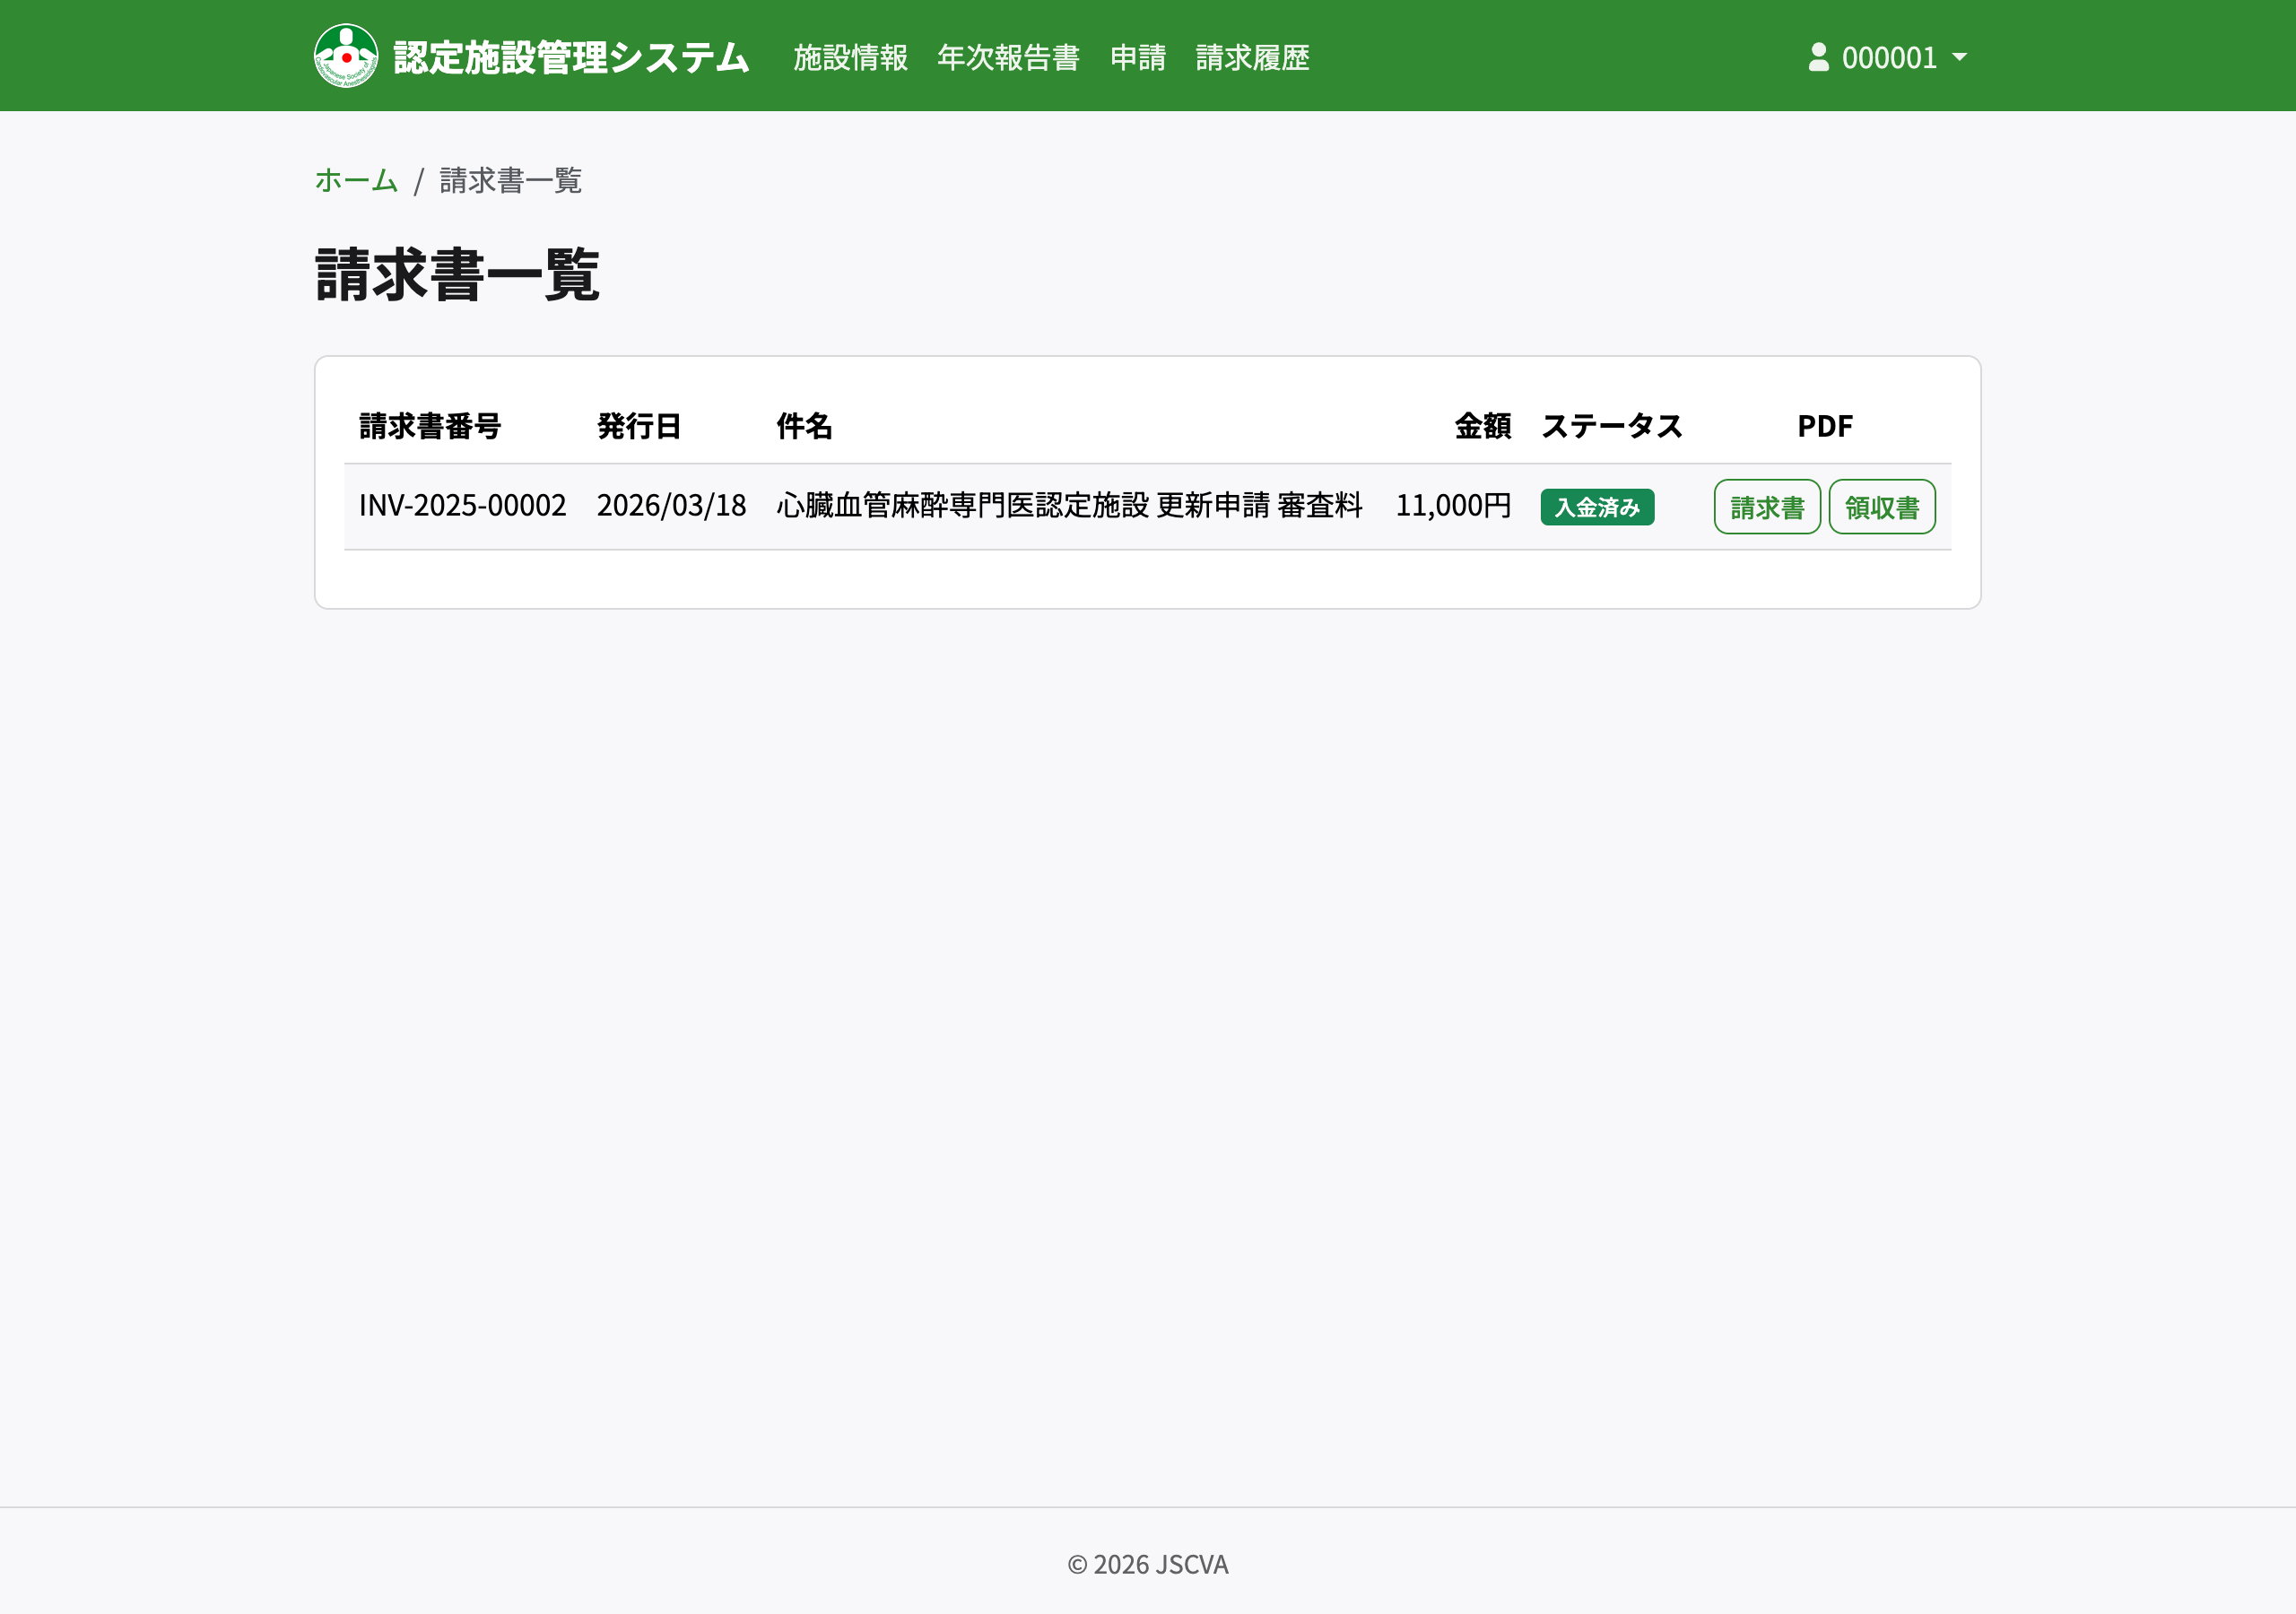
Task: Click the 入金済み status badge
Action: tap(1597, 507)
